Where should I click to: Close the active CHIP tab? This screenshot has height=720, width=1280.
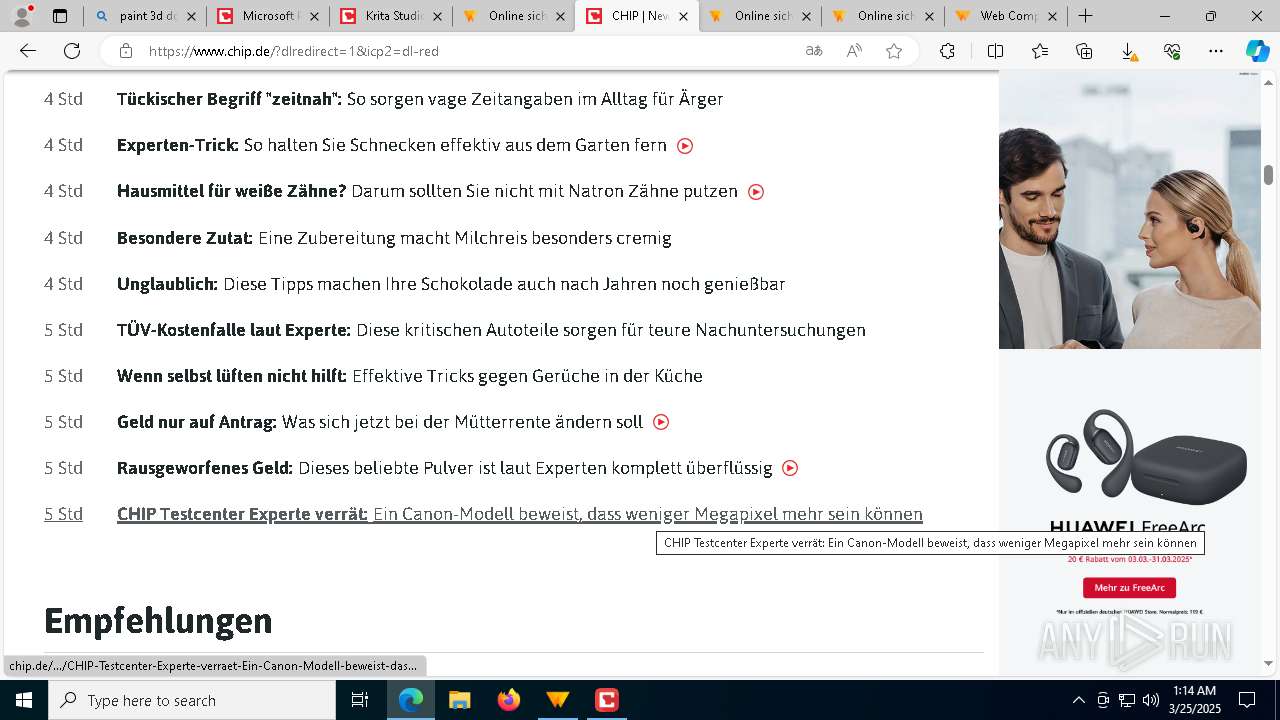click(684, 16)
